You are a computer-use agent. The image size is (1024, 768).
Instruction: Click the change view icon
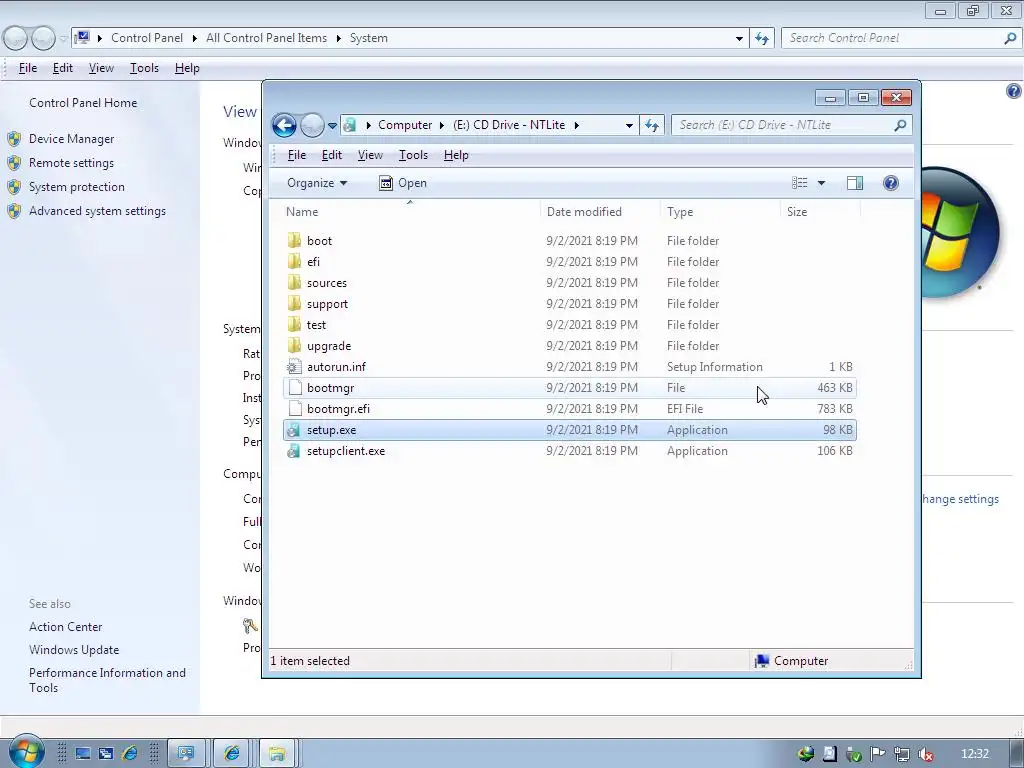(x=800, y=183)
